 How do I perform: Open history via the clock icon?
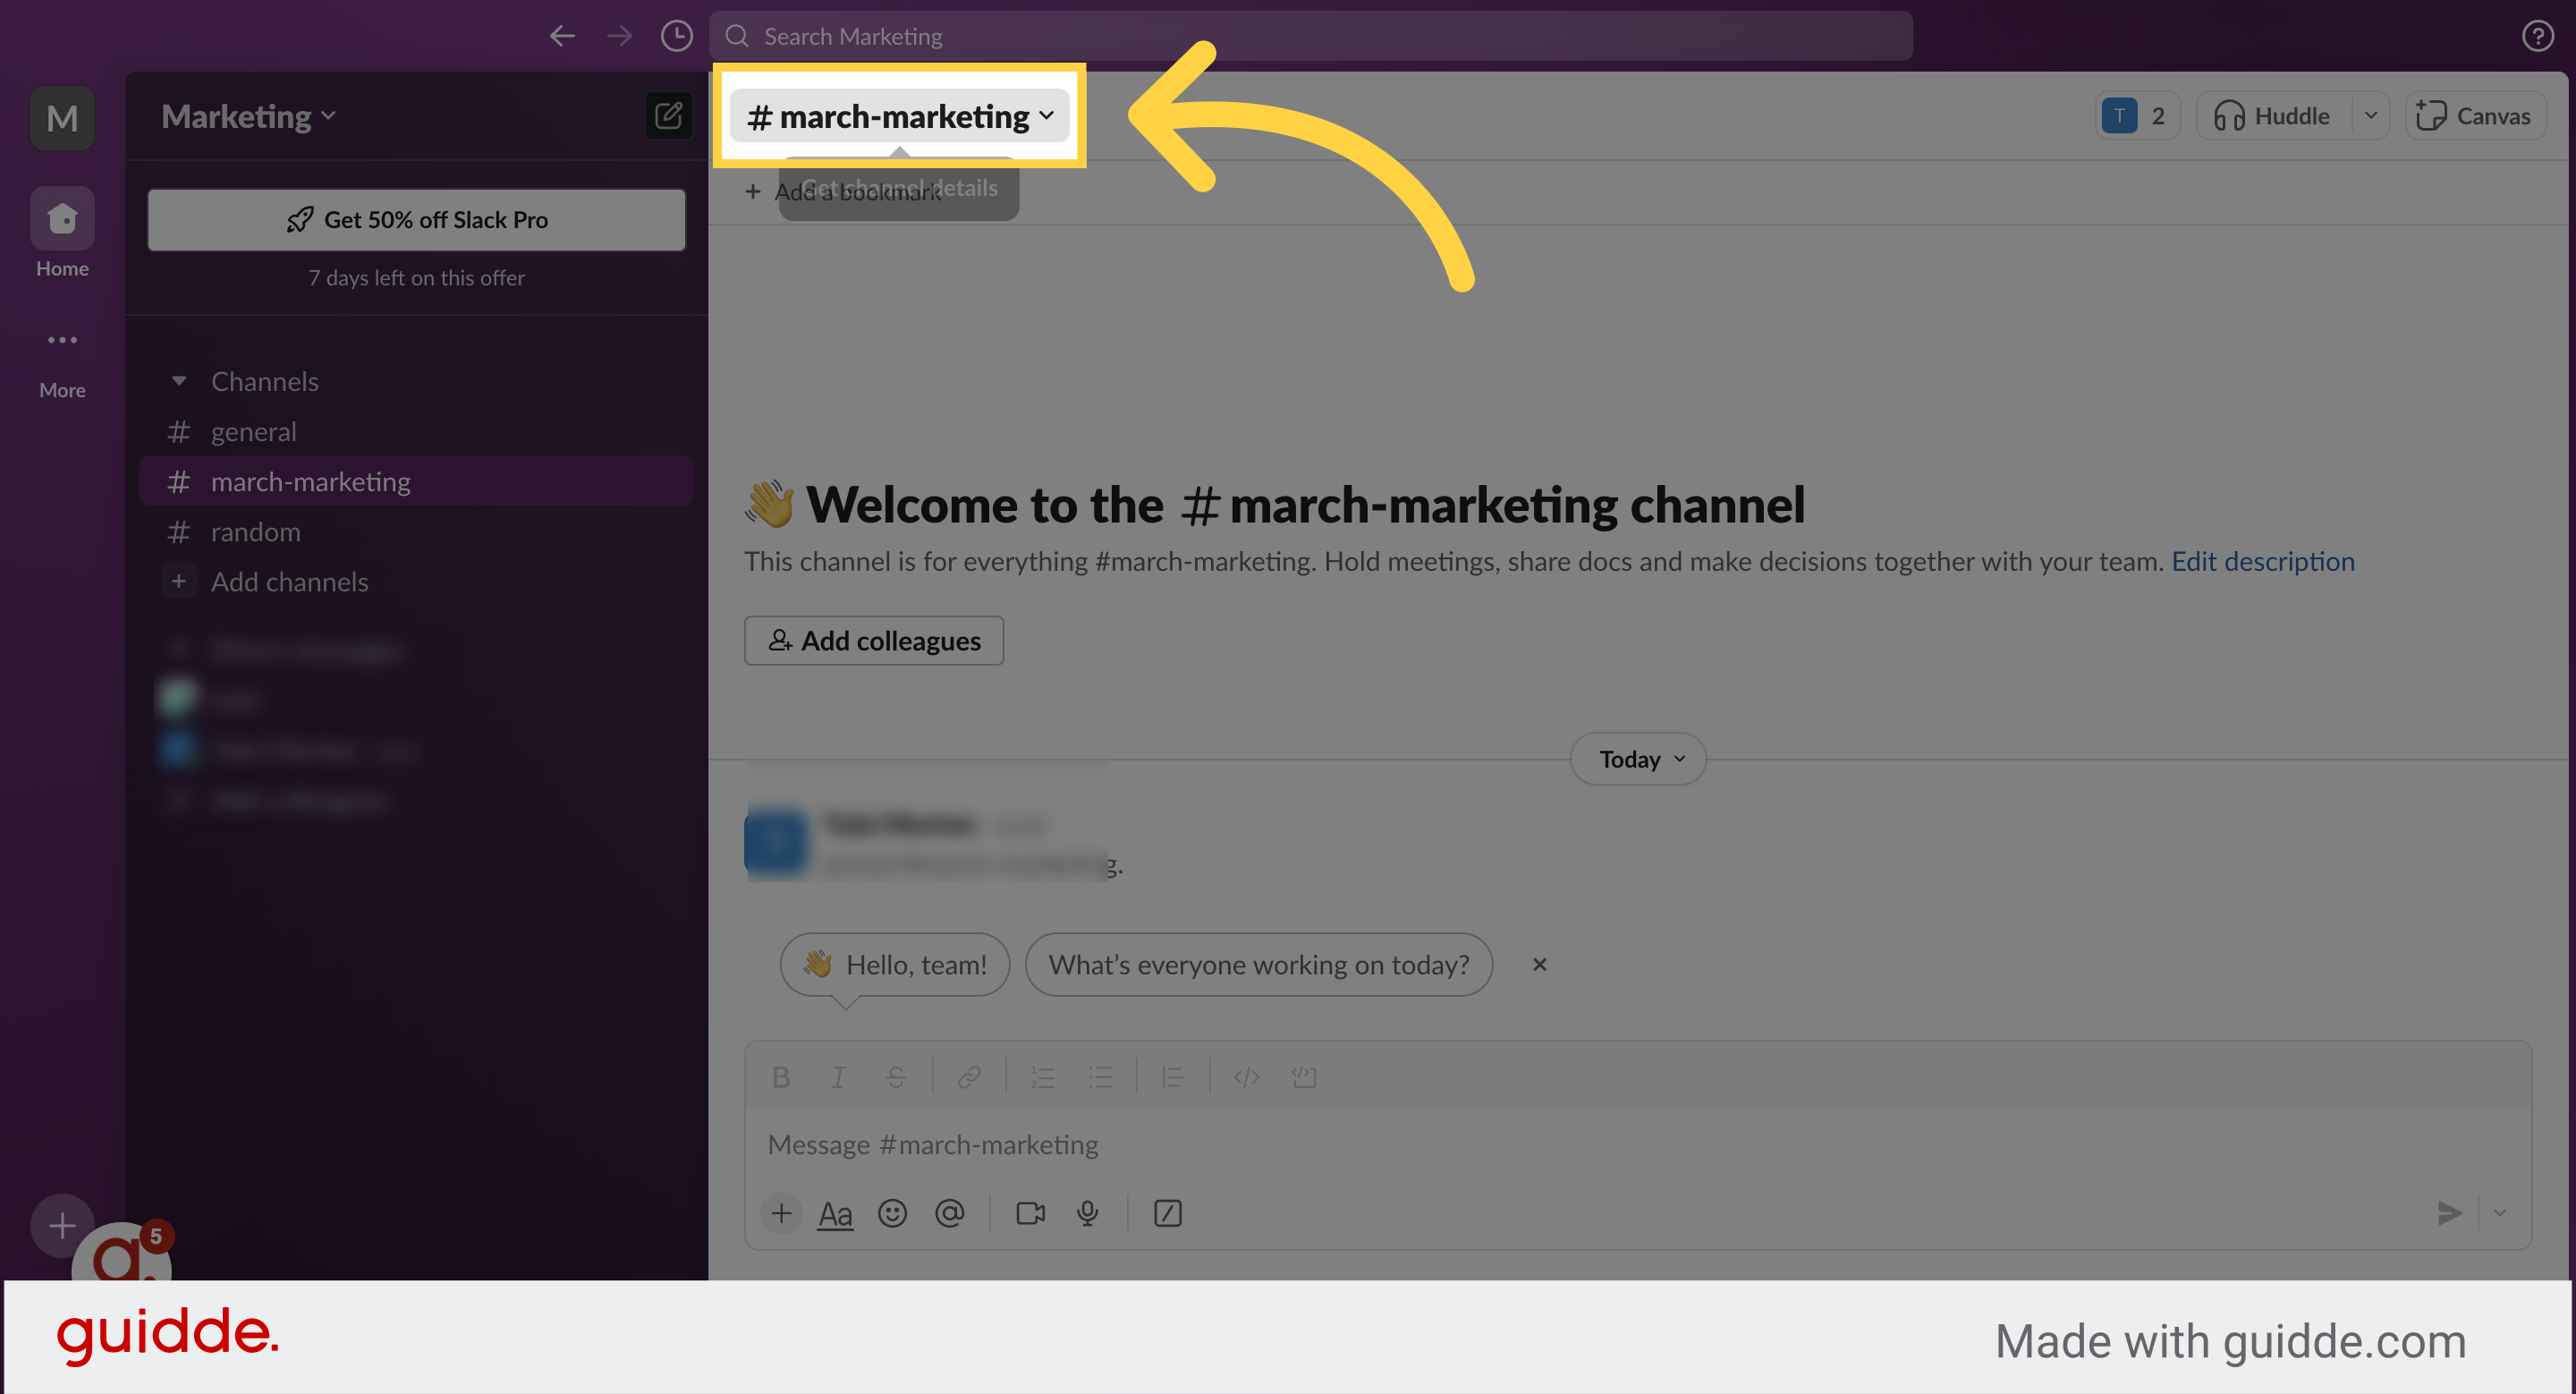(676, 35)
